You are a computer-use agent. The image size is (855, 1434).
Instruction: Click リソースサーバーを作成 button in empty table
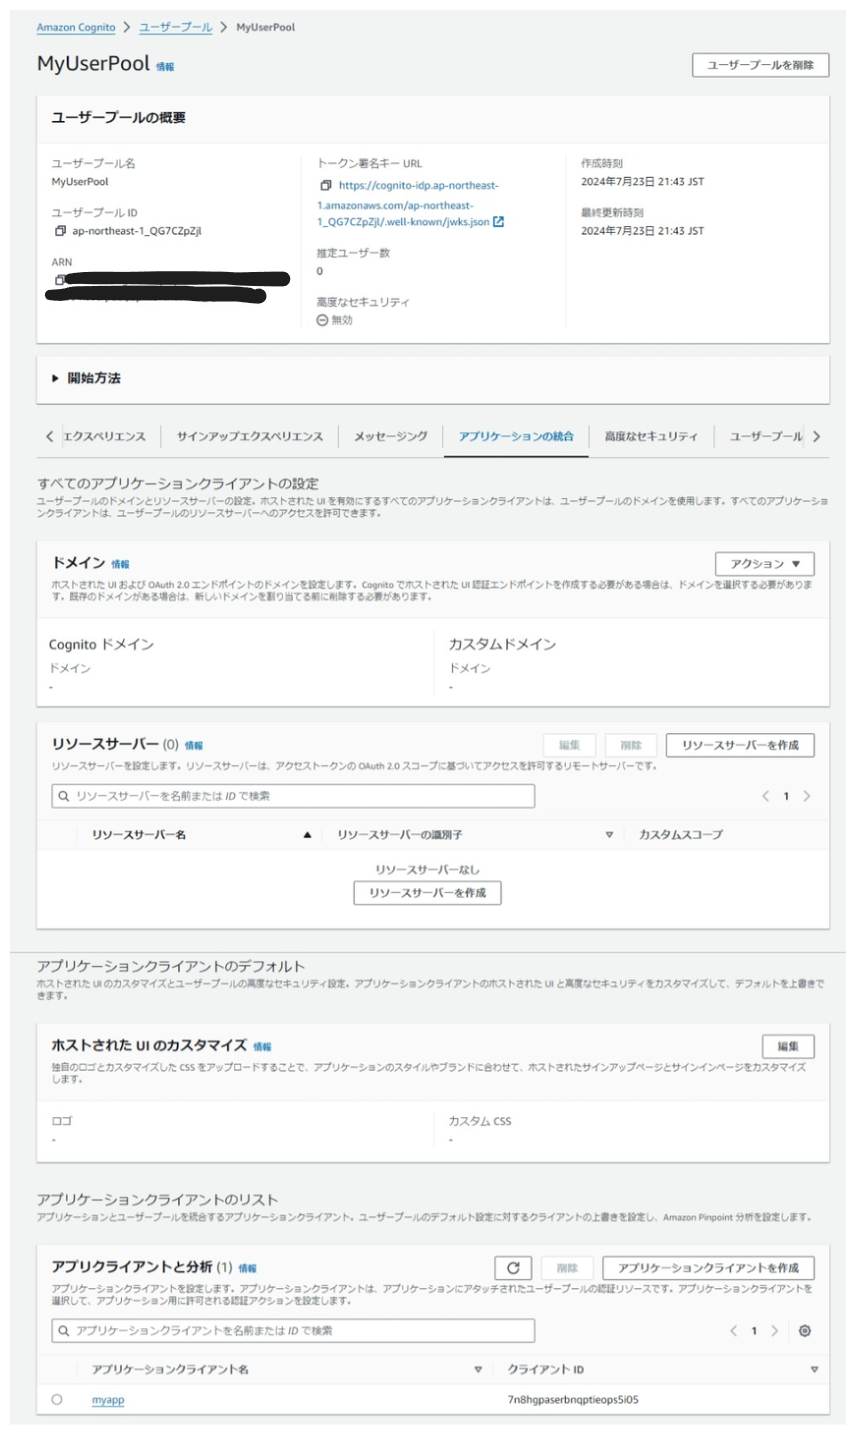click(427, 892)
